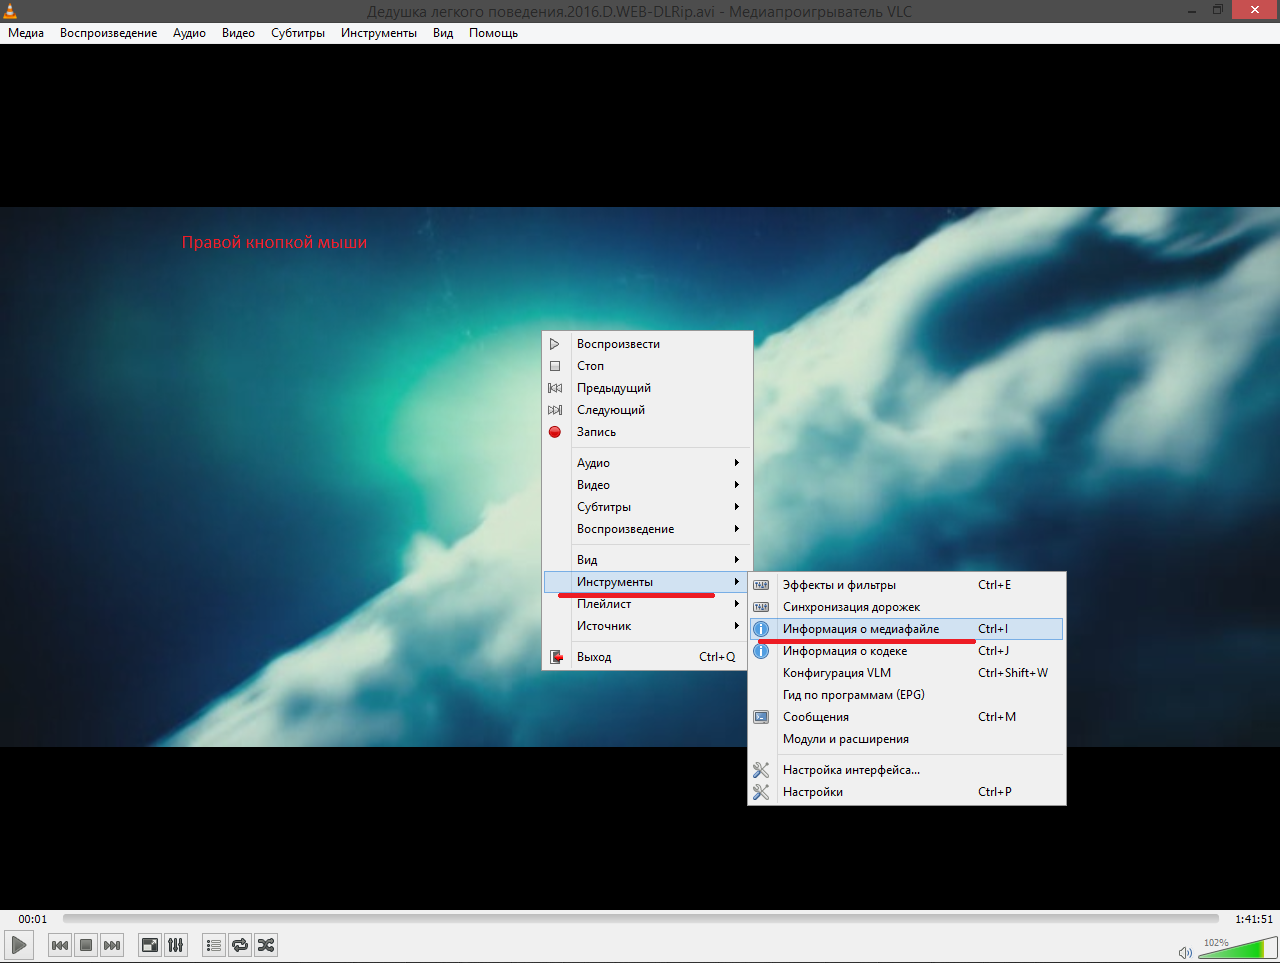
Task: Toggle fullscreen video mode icon
Action: pyautogui.click(x=149, y=945)
